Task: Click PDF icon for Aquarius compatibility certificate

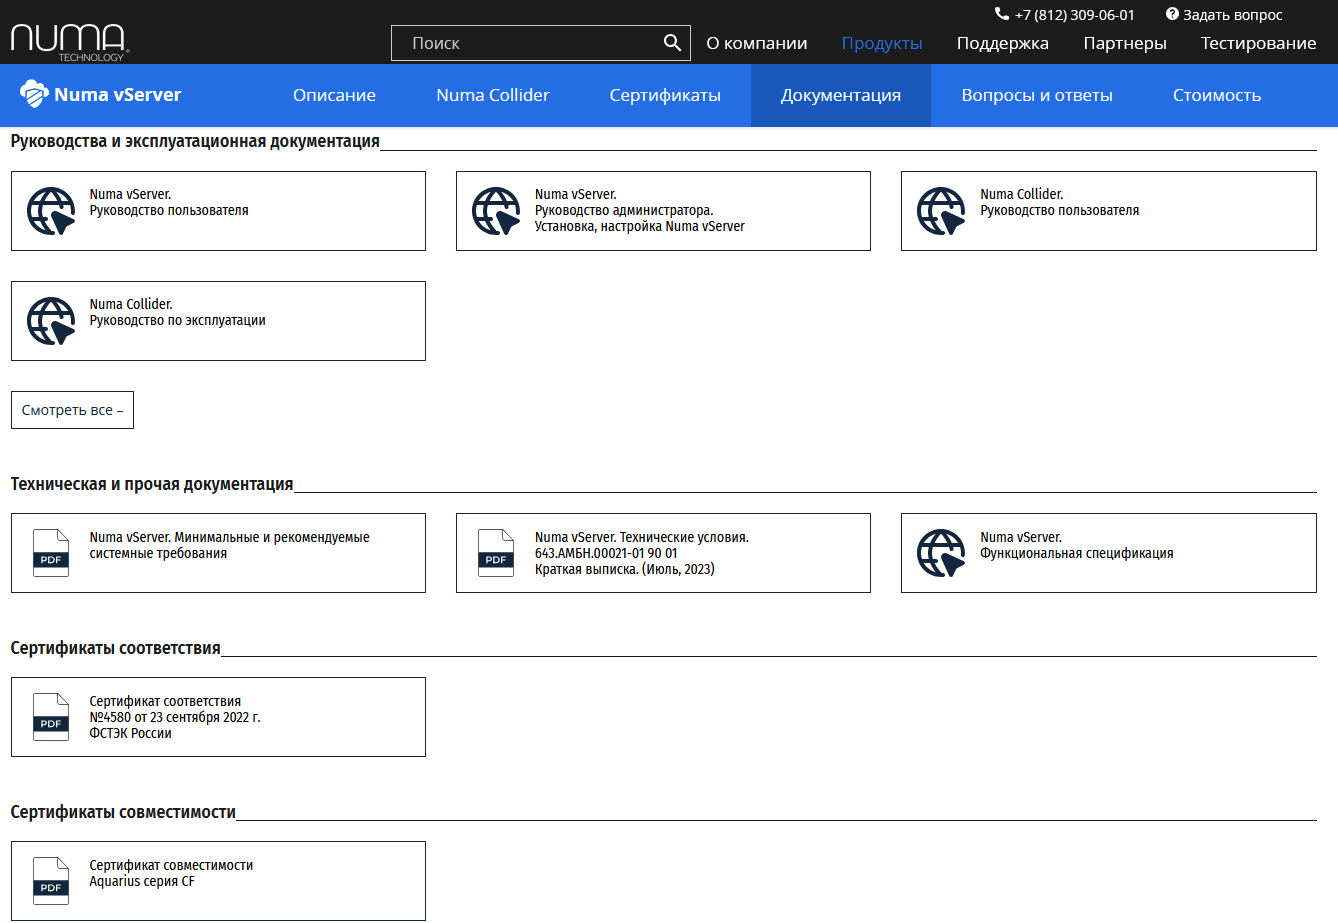Action: click(x=51, y=881)
